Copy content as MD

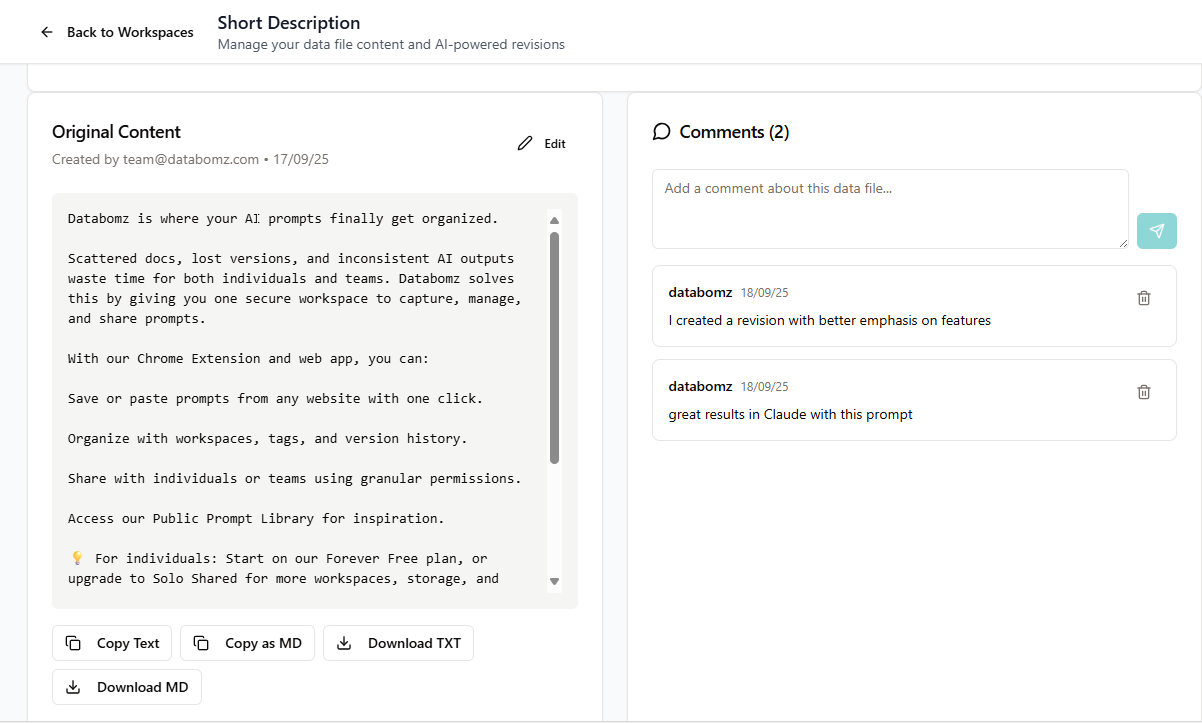pyautogui.click(x=248, y=643)
